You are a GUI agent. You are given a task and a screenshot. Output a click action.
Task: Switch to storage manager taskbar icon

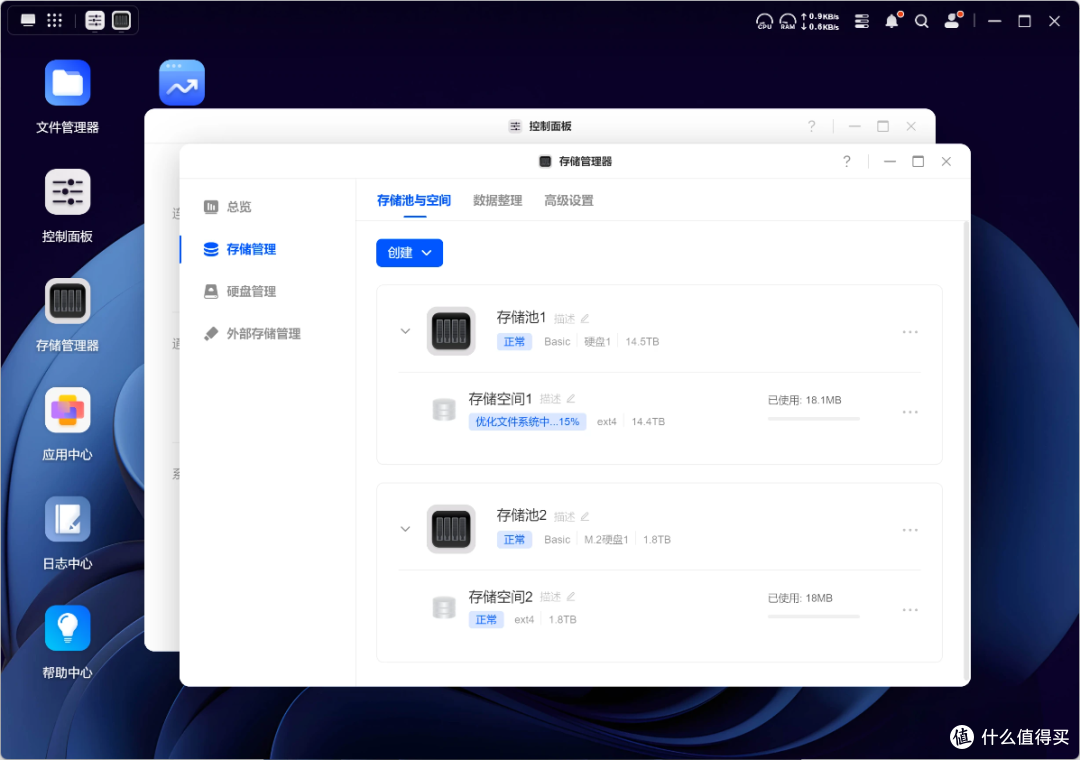click(x=121, y=21)
